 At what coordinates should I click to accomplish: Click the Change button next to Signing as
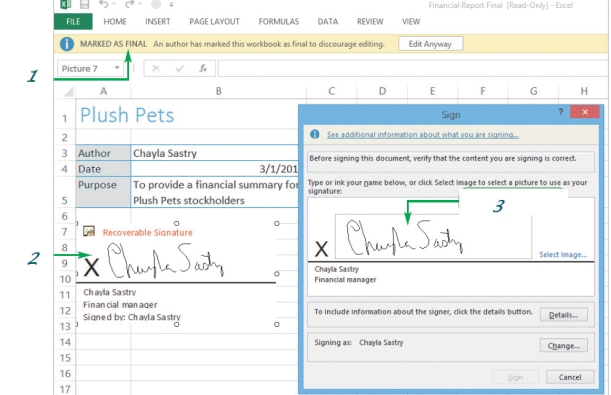tap(563, 346)
